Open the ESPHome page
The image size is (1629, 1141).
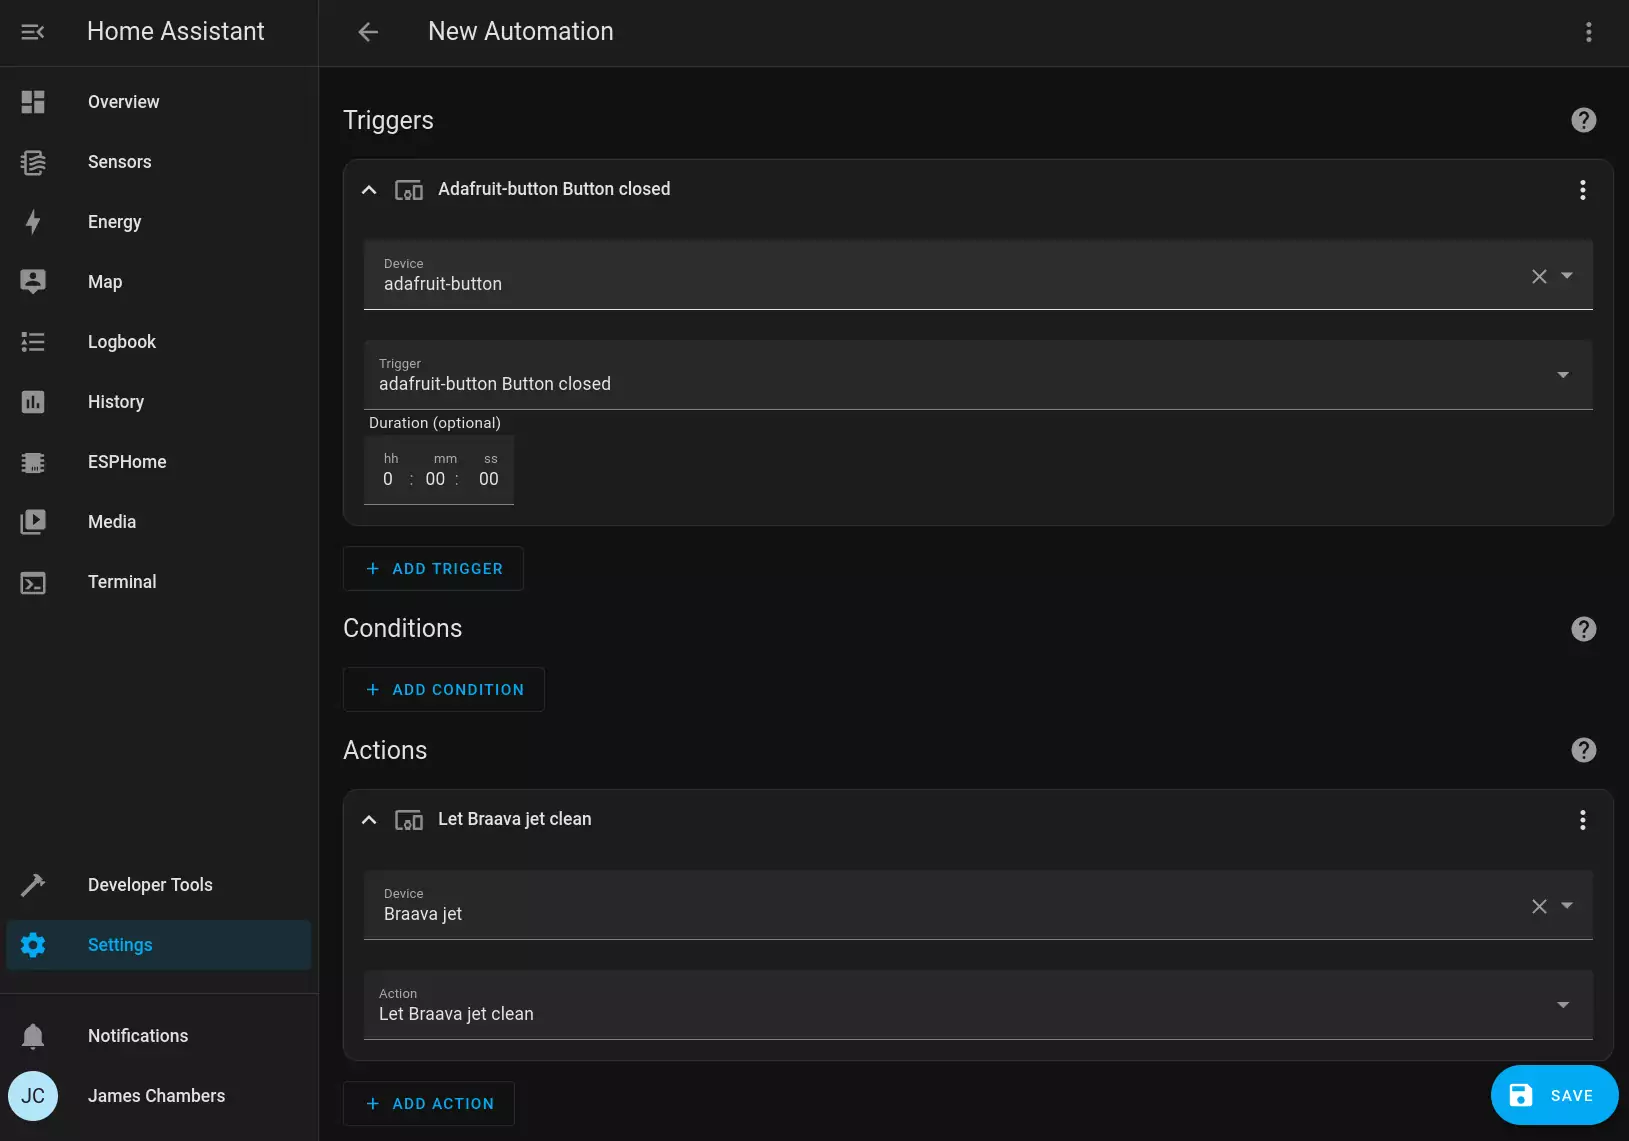pos(159,462)
